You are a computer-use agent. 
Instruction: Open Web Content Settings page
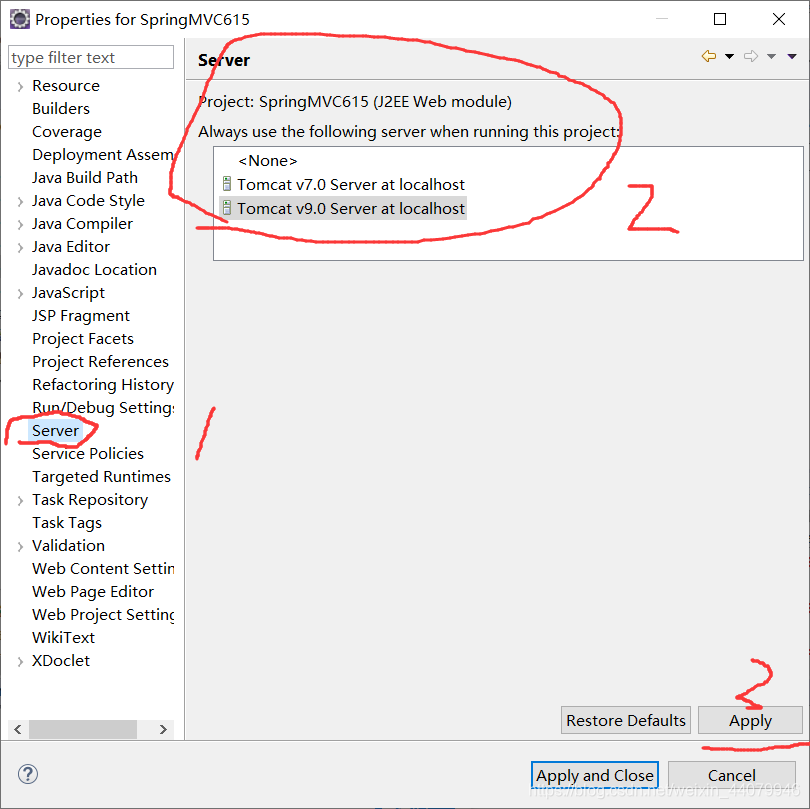103,568
